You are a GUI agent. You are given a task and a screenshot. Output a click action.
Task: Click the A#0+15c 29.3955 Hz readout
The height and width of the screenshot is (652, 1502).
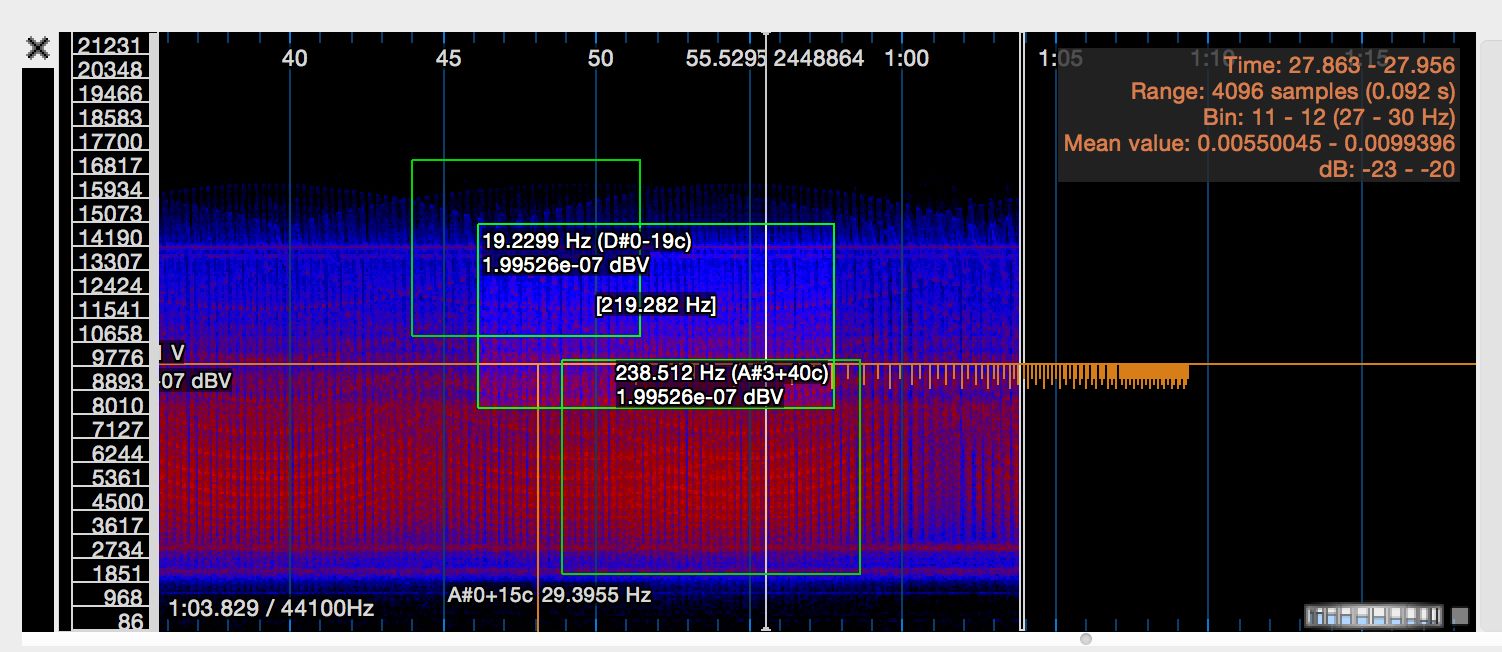549,595
